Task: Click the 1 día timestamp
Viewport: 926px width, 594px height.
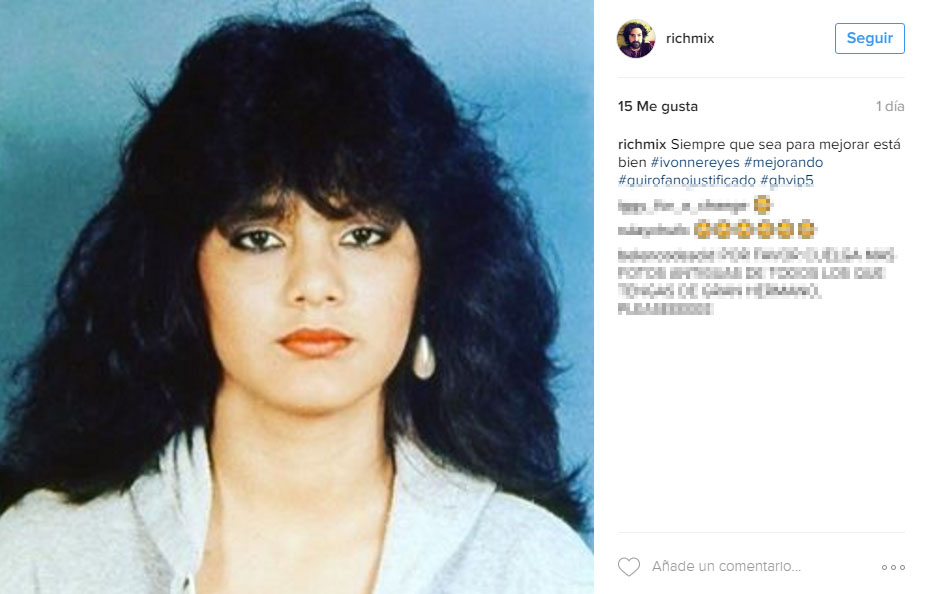Action: tap(890, 106)
